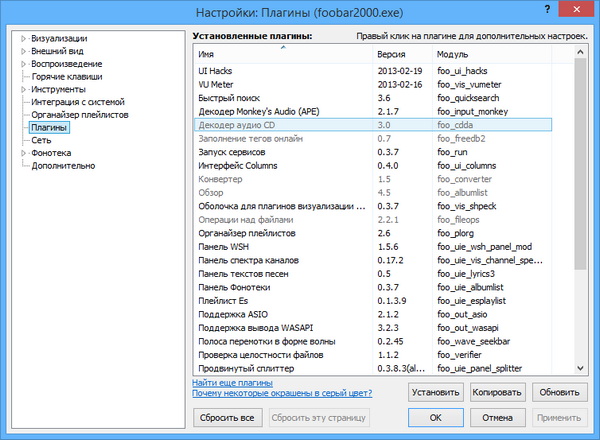Select the Конвертер plugin row

coord(373,179)
